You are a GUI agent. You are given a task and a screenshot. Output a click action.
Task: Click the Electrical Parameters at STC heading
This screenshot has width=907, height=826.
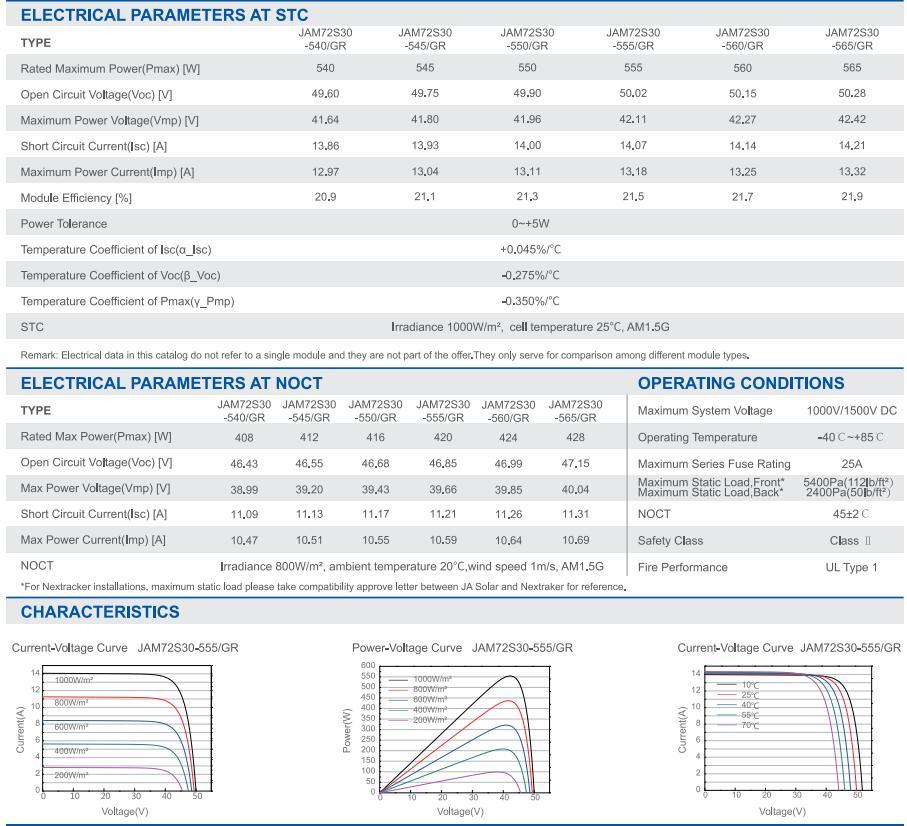coord(165,15)
